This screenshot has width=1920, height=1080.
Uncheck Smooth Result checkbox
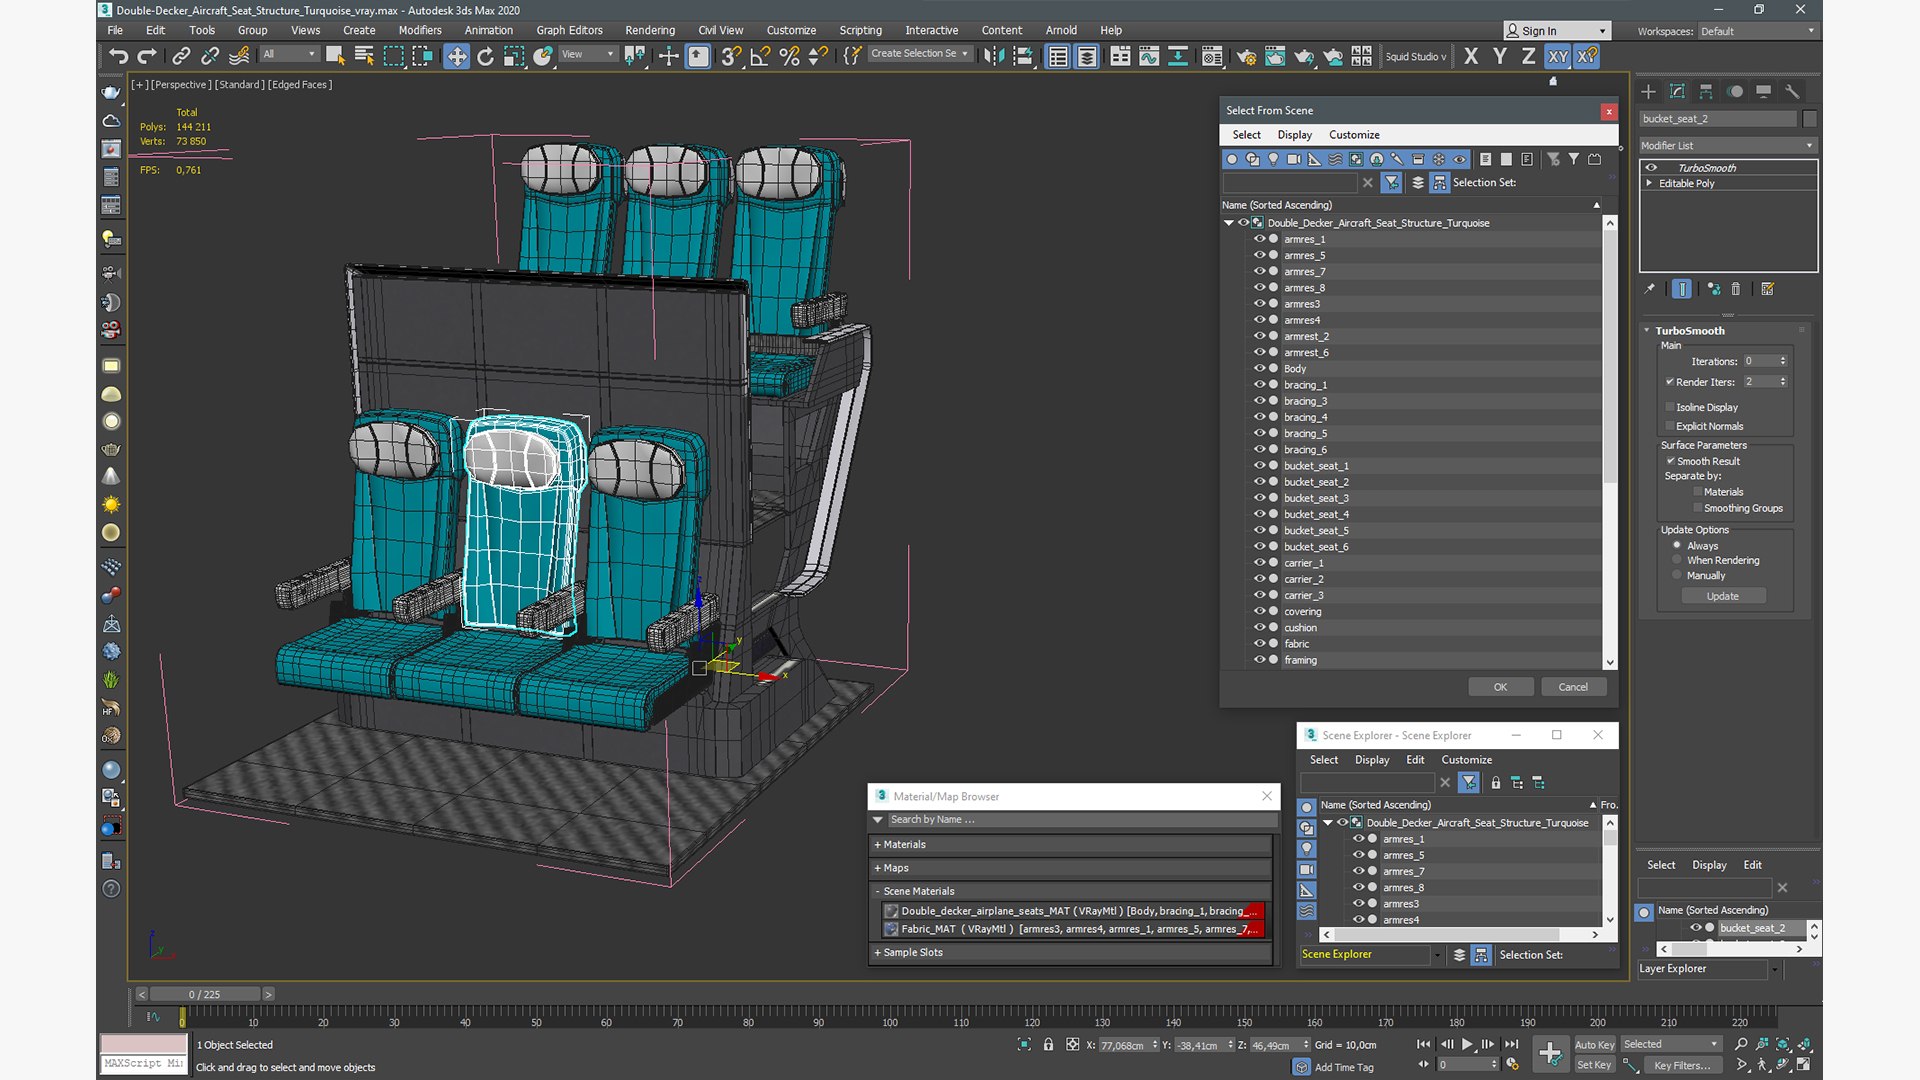(1670, 461)
